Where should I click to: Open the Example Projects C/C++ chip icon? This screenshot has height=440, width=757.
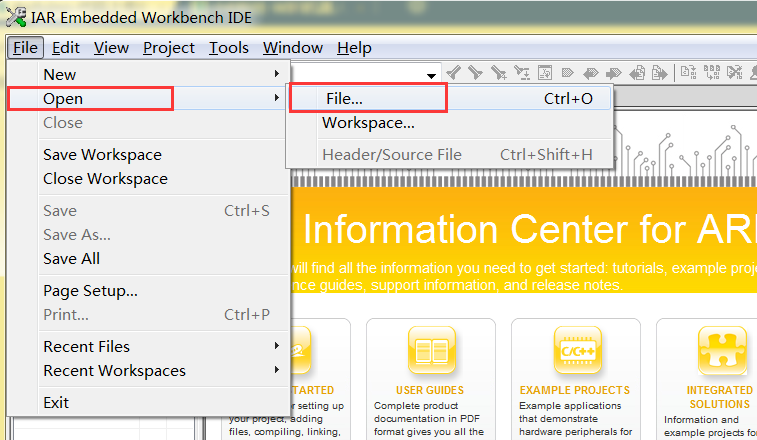pyautogui.click(x=577, y=350)
